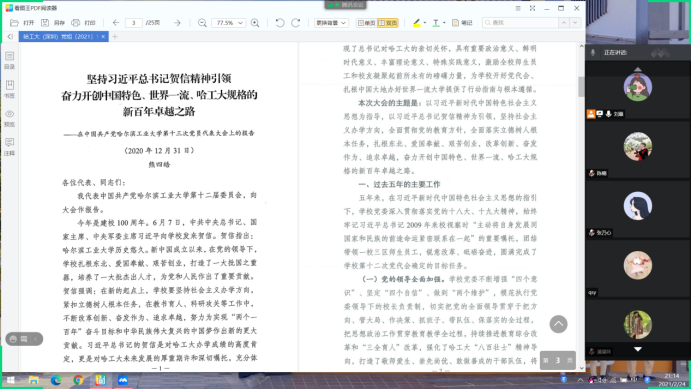Open the 更换背景 background dropdown

tap(331, 23)
